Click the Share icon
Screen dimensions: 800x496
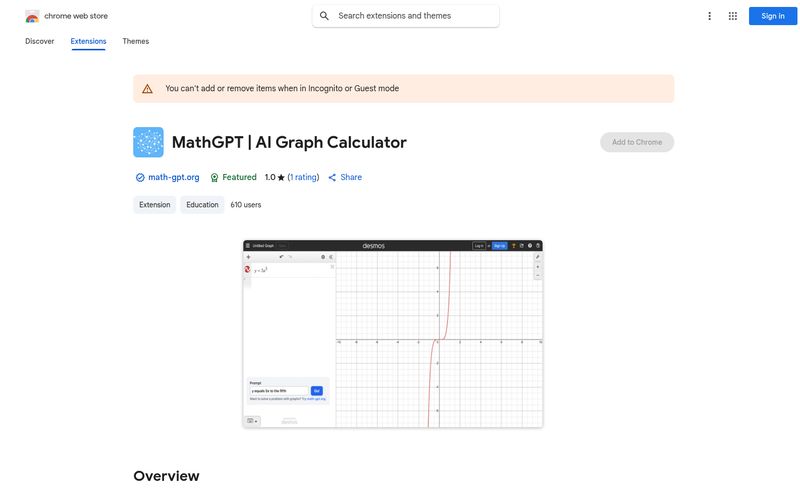[x=332, y=178]
